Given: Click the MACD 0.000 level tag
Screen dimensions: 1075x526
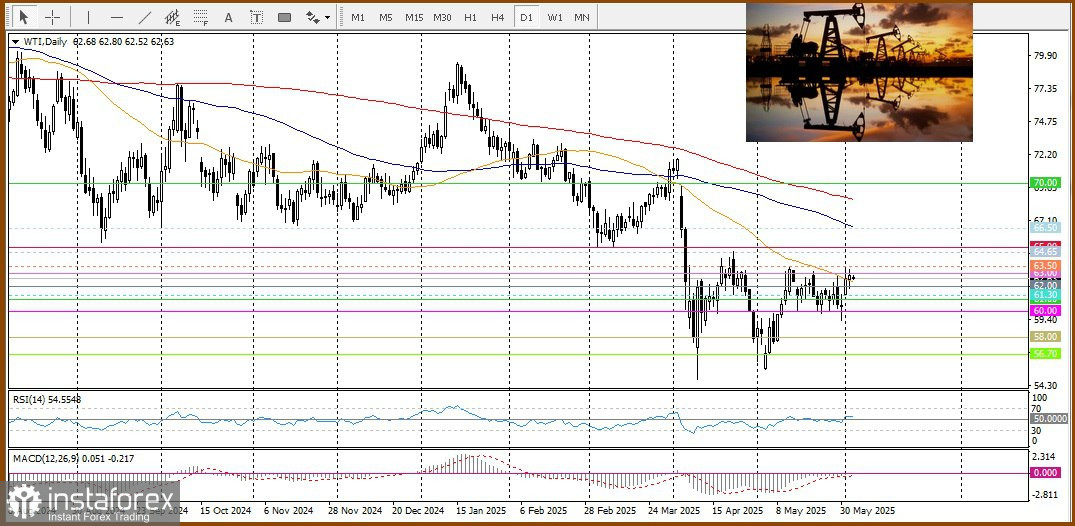Looking at the screenshot, I should [x=1045, y=473].
